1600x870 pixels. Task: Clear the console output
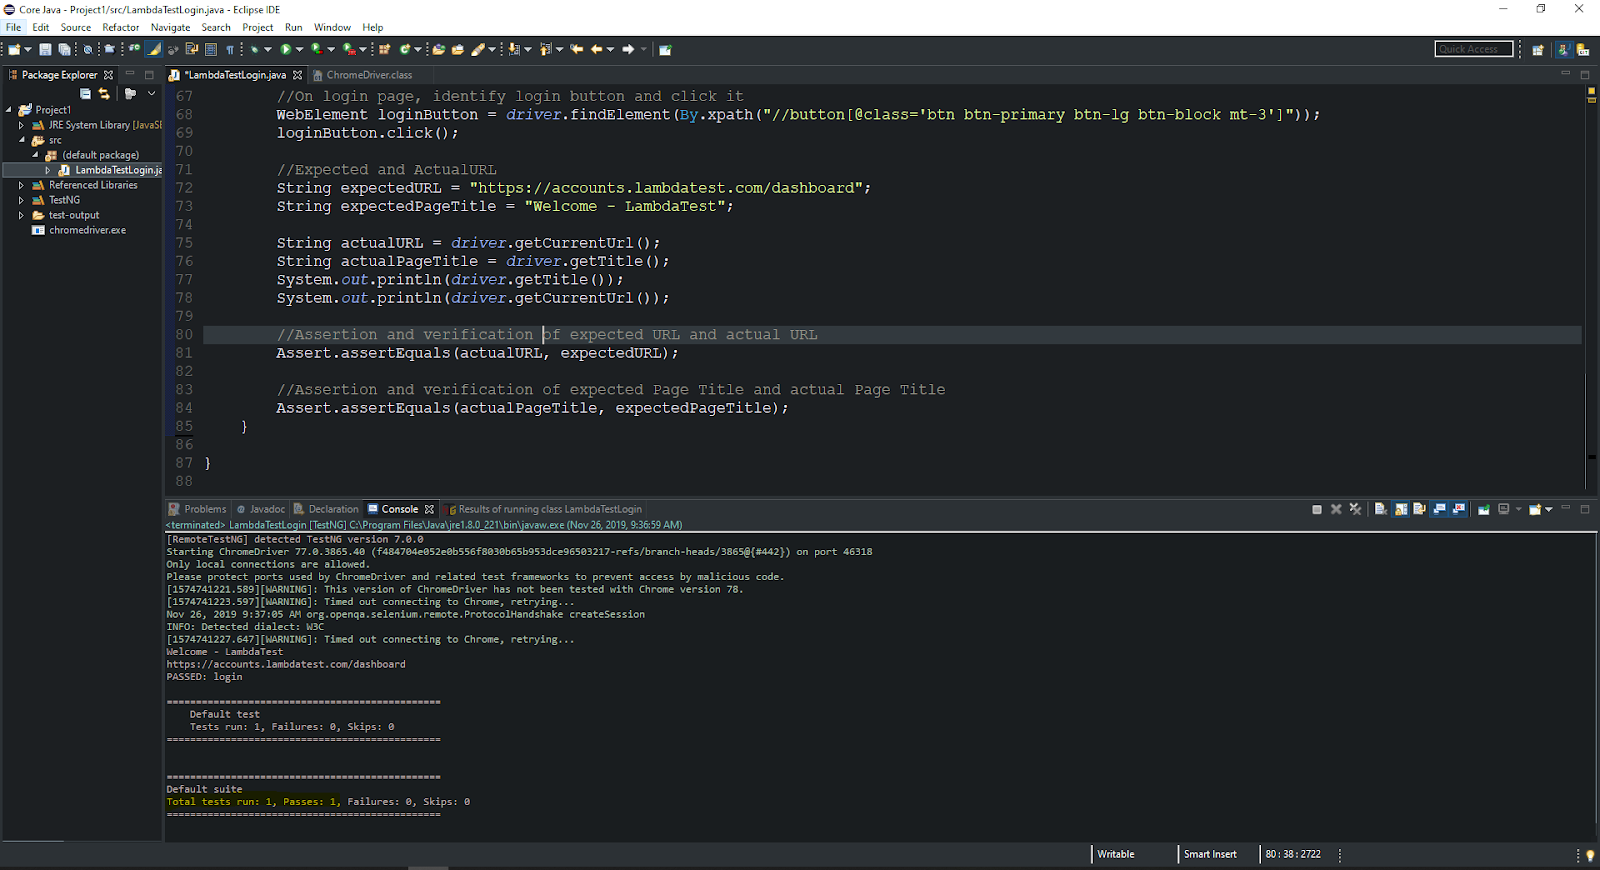(1381, 509)
